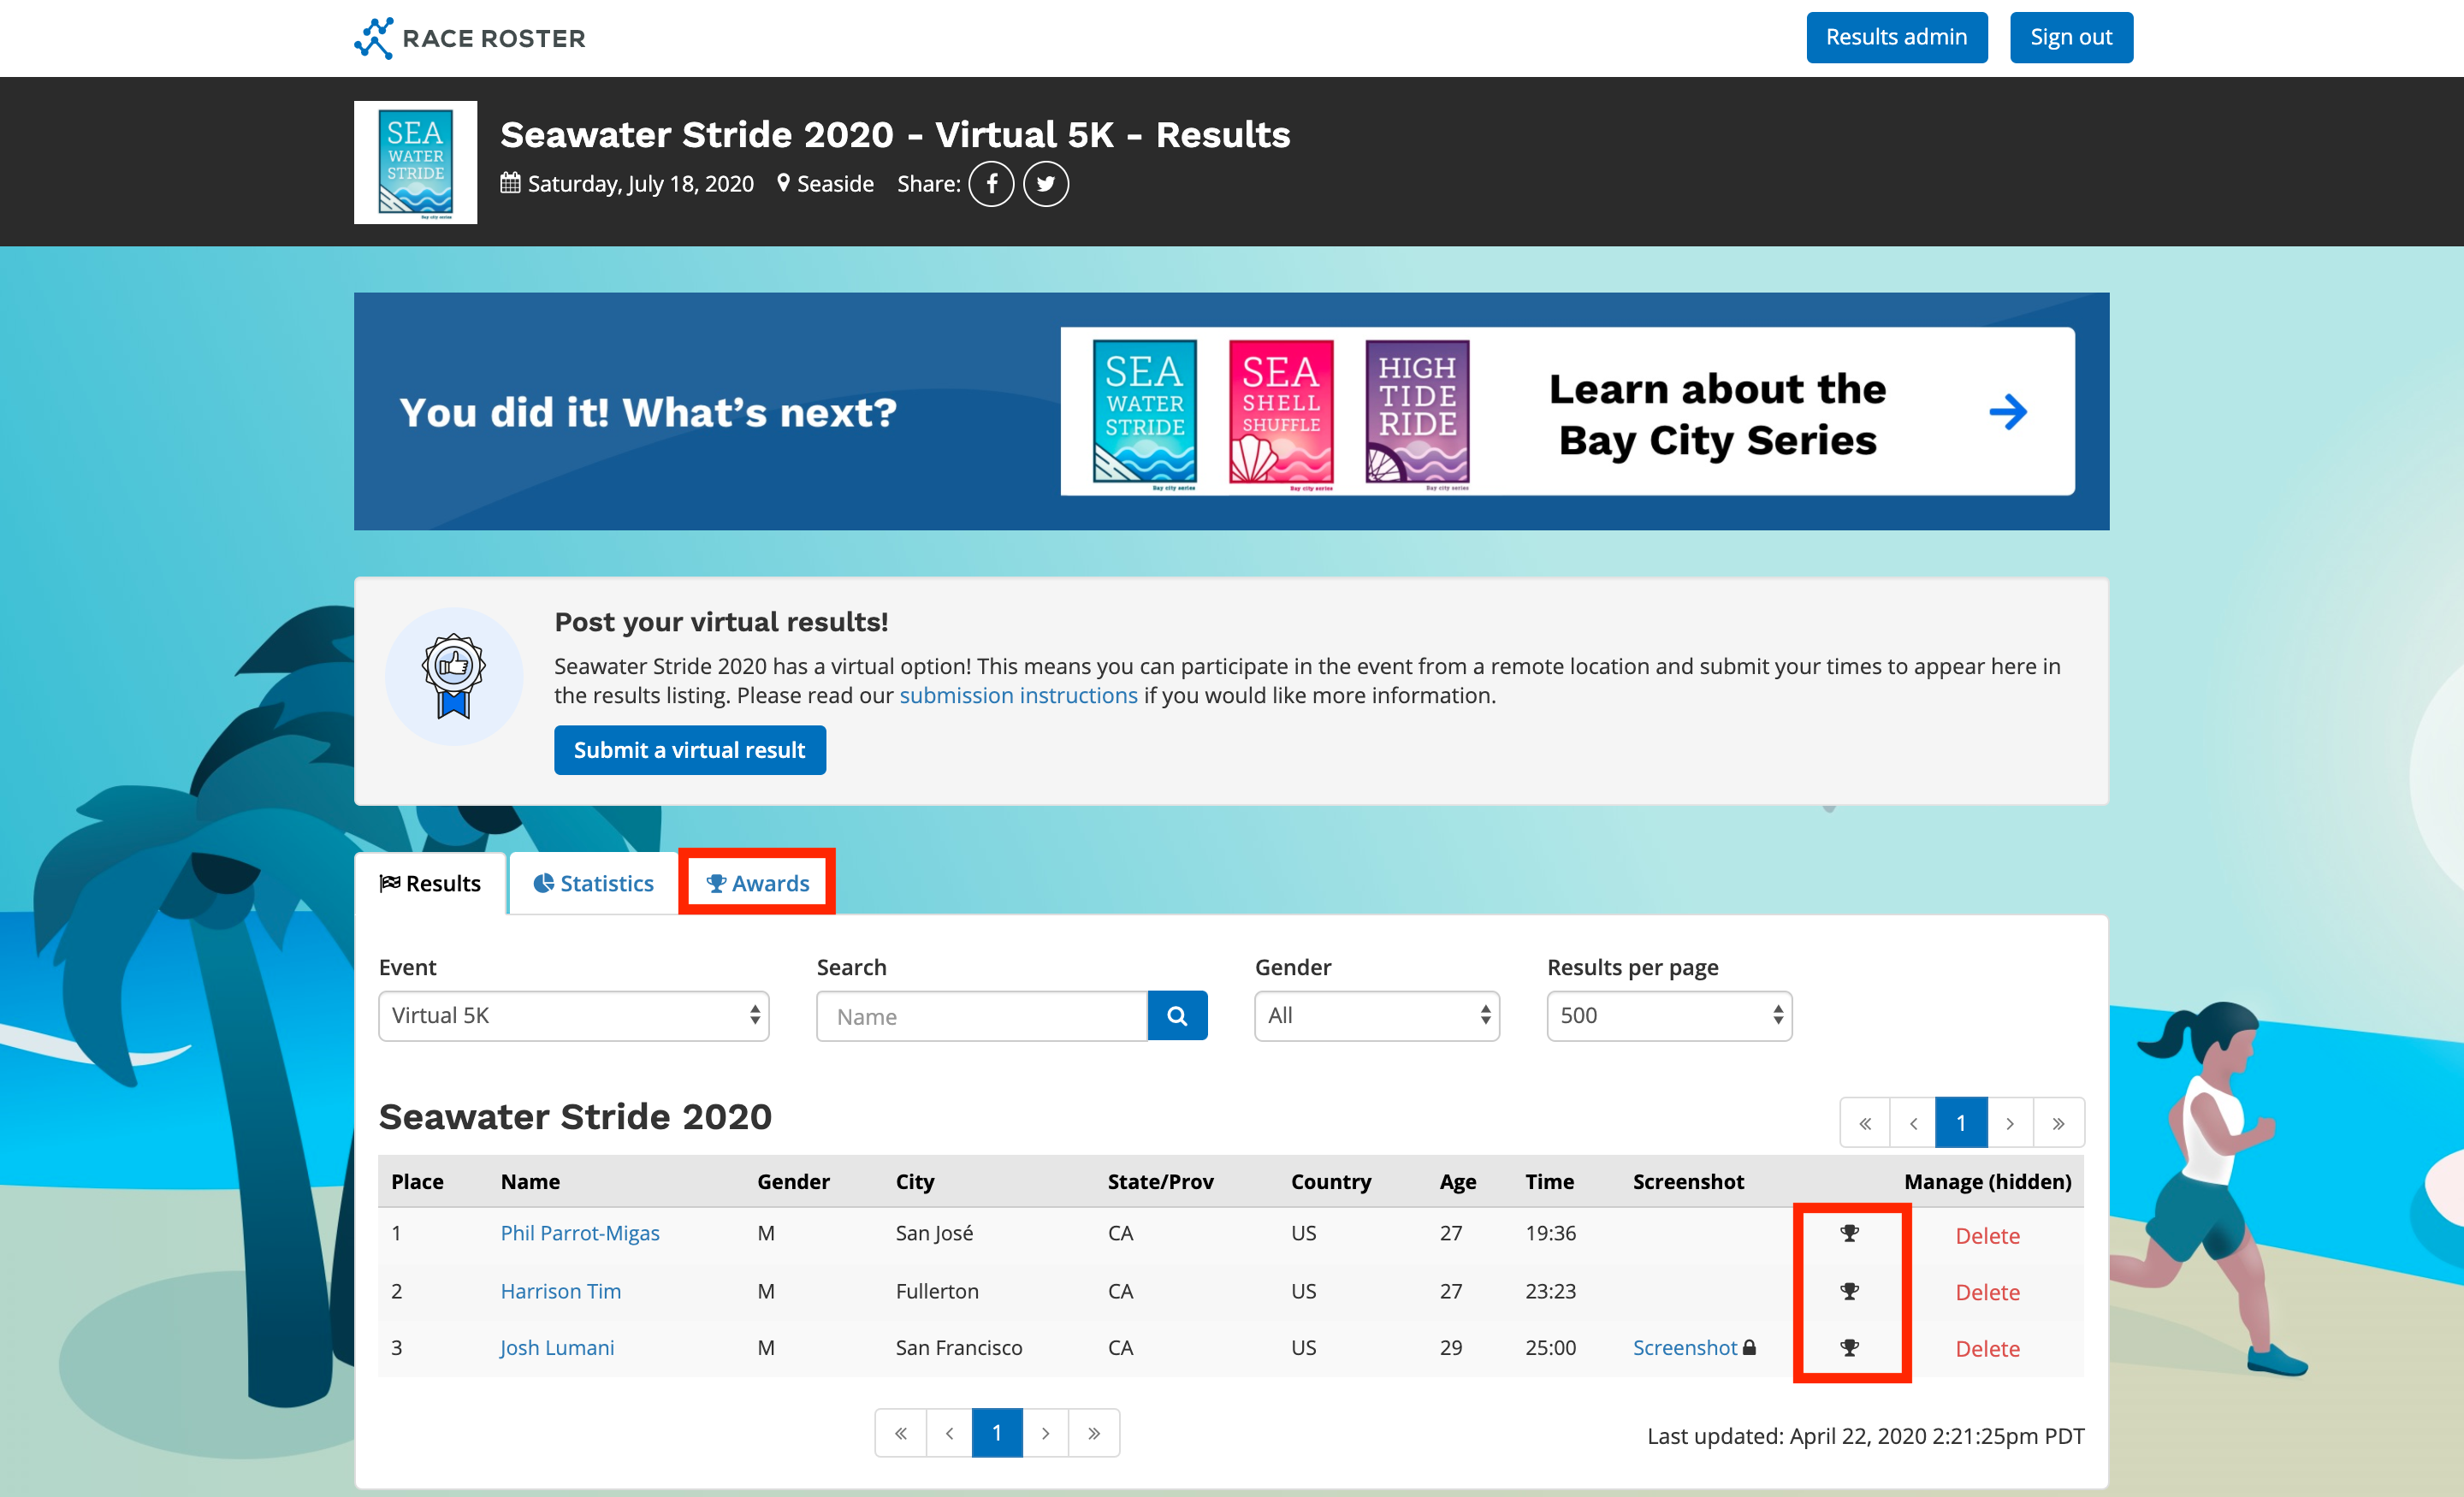Click the search magnifier button
The image size is (2464, 1497).
[1177, 1016]
